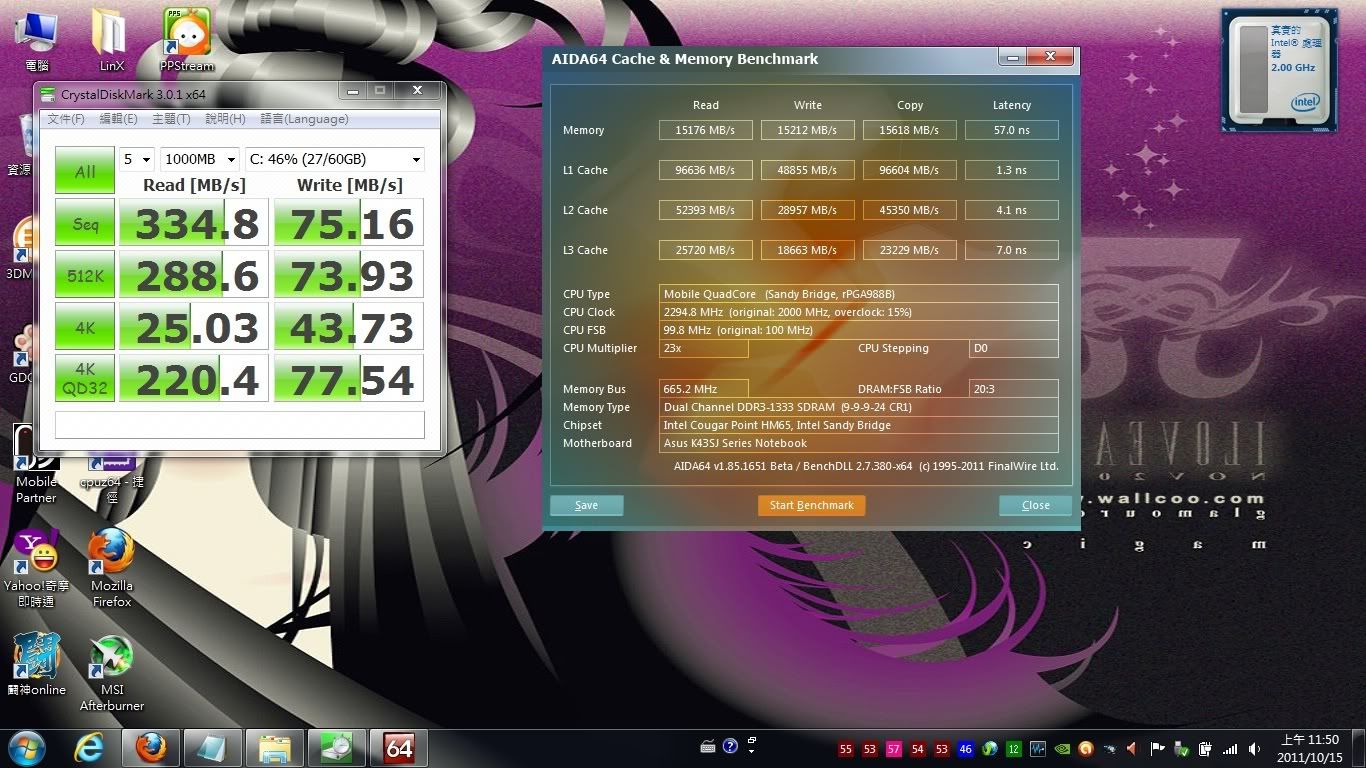Open the test size dropdown 1000MB

200,159
